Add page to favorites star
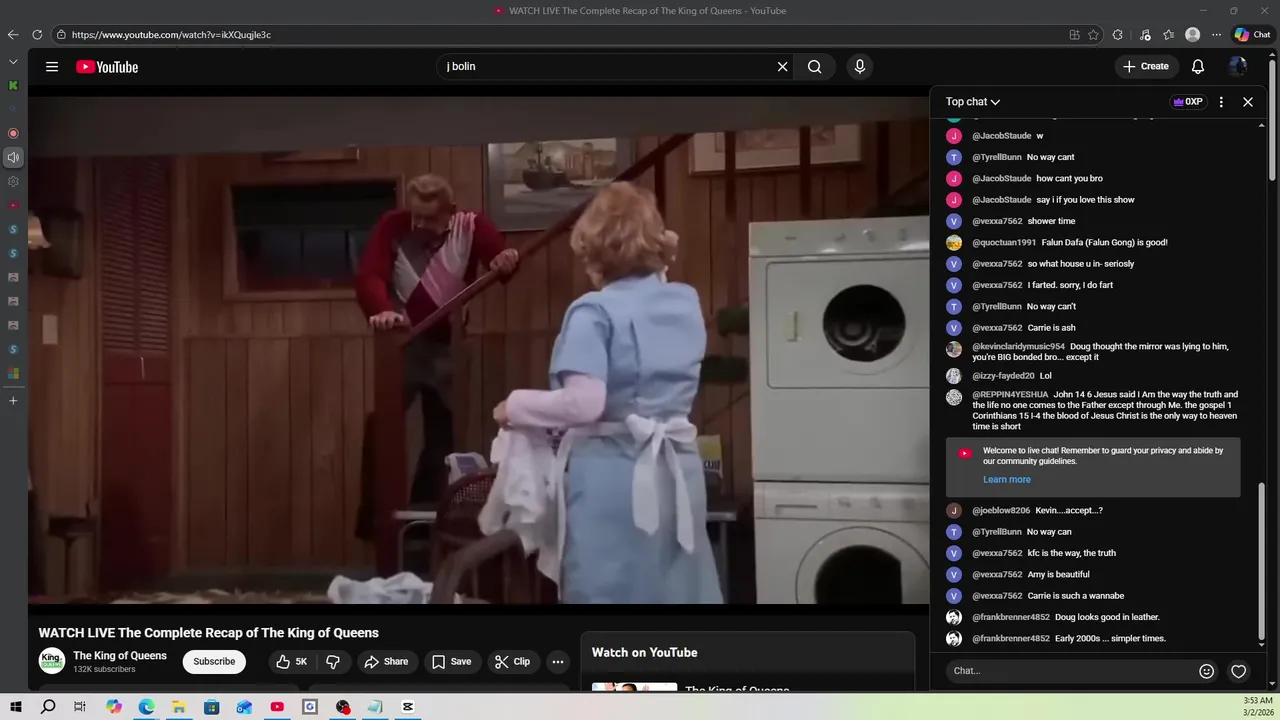1280x720 pixels. click(x=1093, y=34)
